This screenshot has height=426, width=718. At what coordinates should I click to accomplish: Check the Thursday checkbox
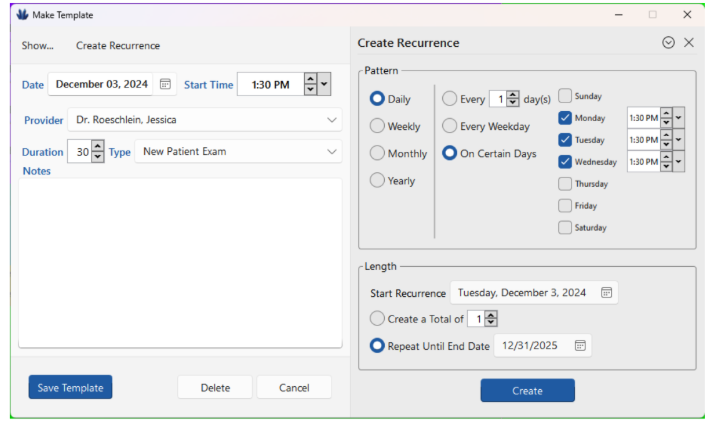(x=565, y=184)
